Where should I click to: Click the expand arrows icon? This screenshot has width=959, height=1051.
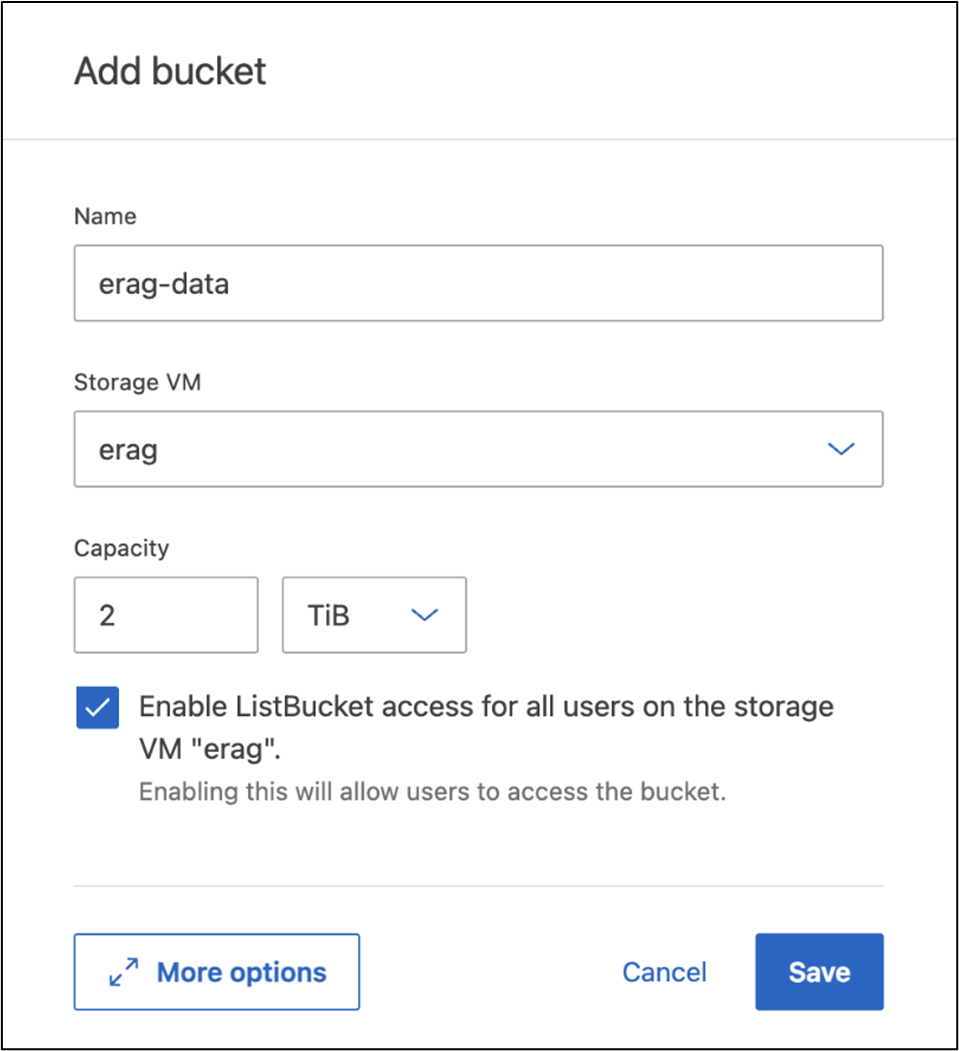tap(124, 972)
